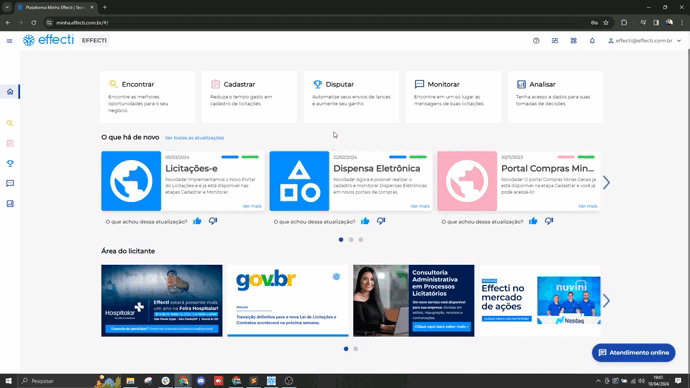Click Ver mais on Dispensa Eletrônica card
690x388 pixels.
420,206
